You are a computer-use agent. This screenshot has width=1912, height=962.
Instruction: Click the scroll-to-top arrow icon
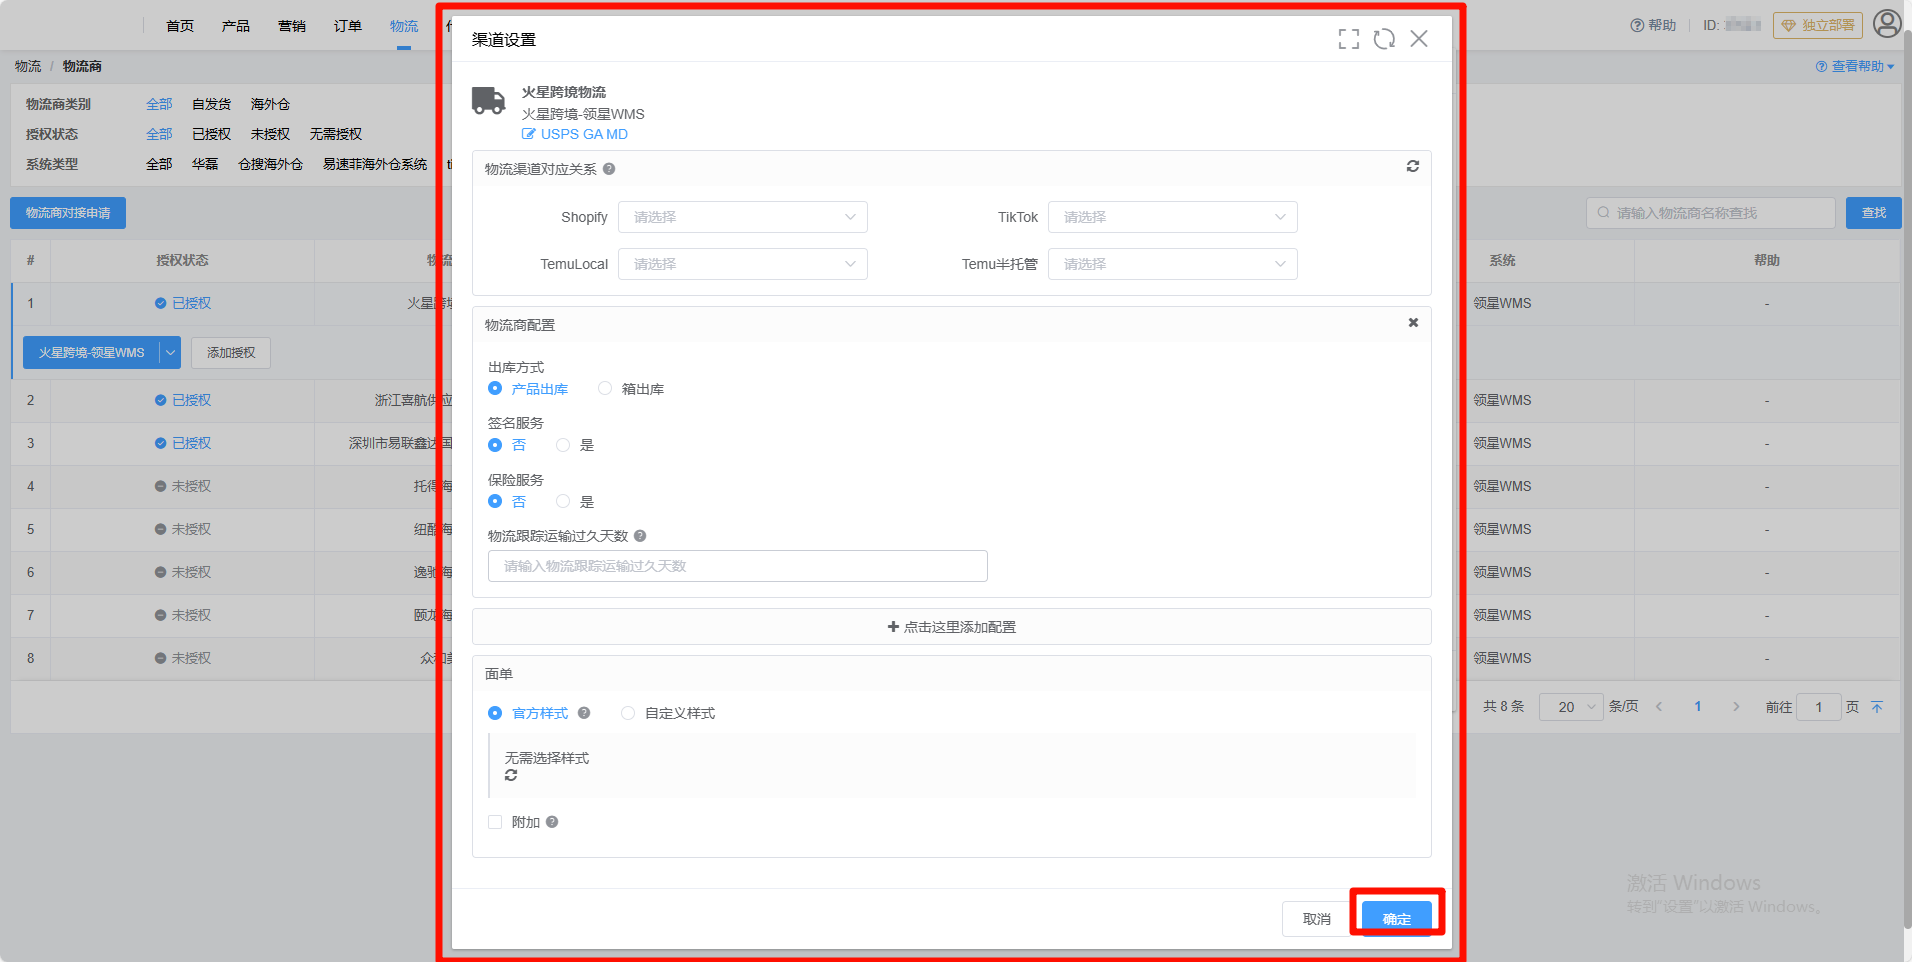[1877, 707]
